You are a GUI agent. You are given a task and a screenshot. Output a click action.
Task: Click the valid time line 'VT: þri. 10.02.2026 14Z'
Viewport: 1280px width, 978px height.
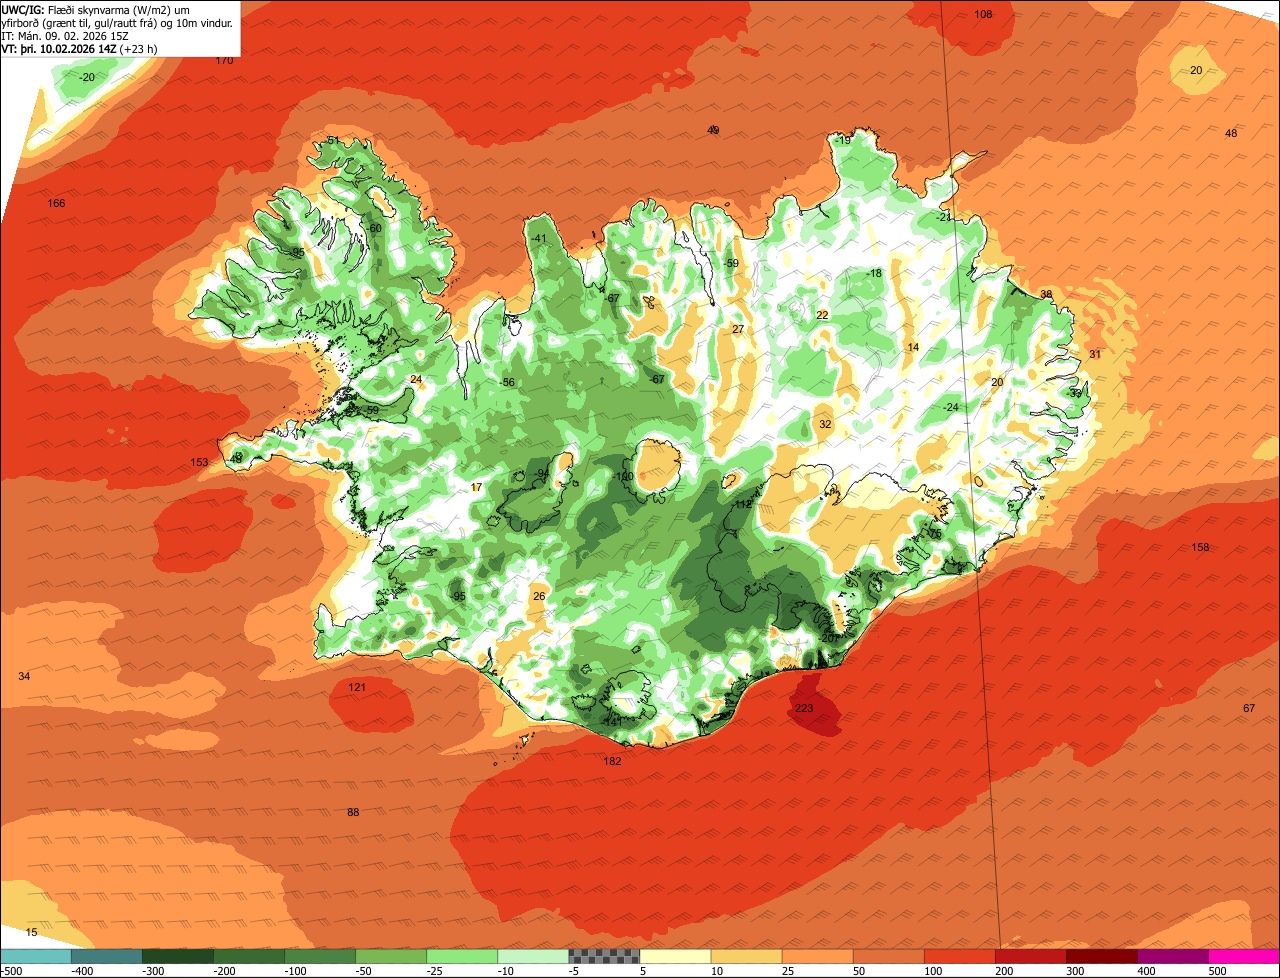tap(60, 48)
